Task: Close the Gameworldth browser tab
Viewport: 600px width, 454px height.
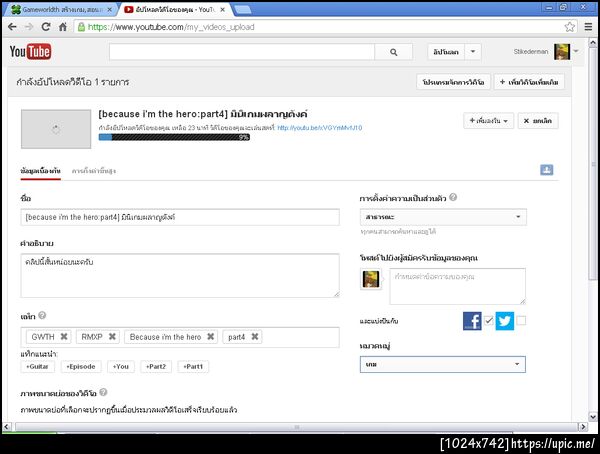Action: (x=110, y=10)
